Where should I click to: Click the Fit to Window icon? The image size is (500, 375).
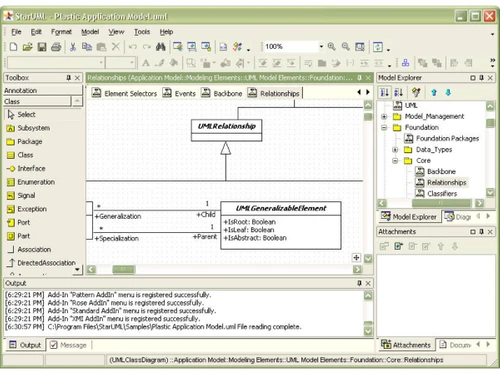pyautogui.click(x=360, y=47)
